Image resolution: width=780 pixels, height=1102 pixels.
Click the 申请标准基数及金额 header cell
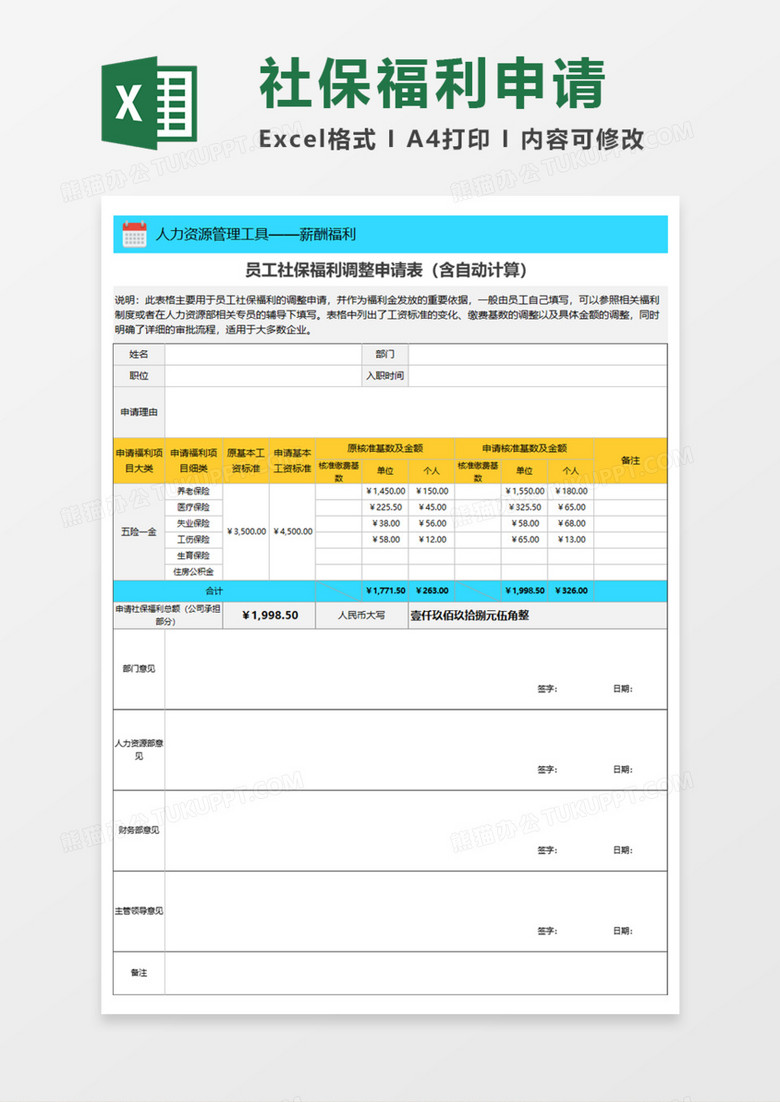(524, 448)
